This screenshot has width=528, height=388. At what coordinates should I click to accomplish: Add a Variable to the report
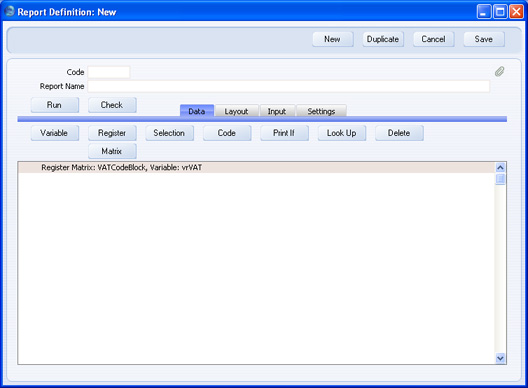pyautogui.click(x=55, y=133)
